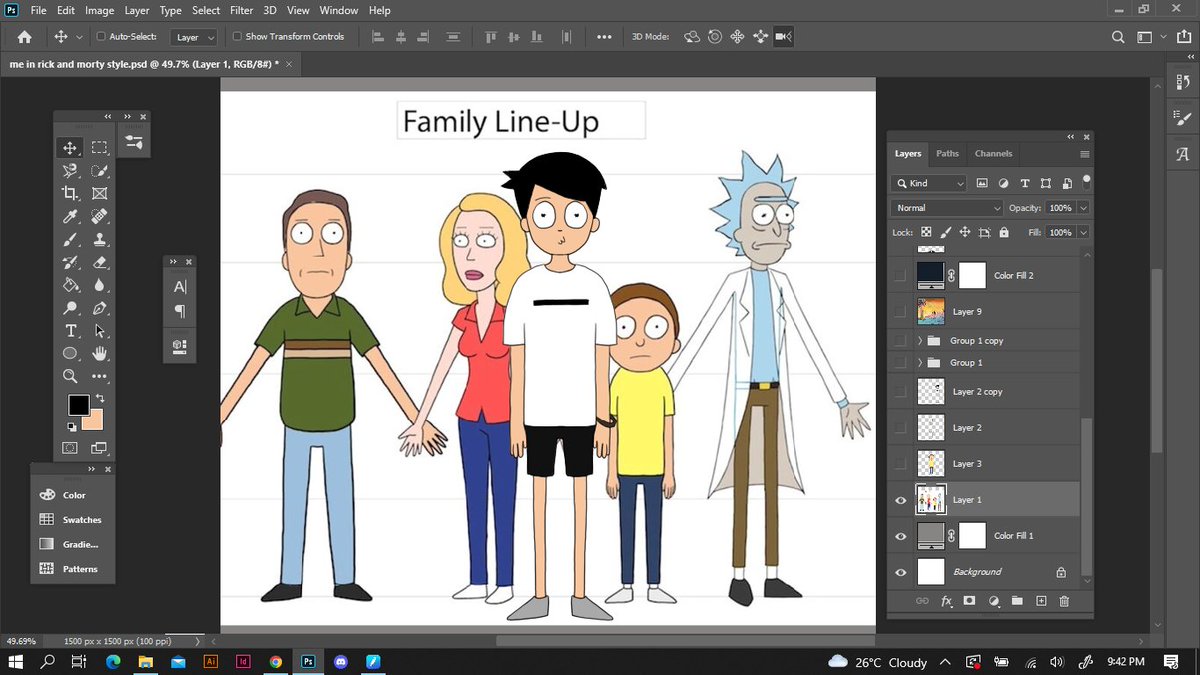Screen dimensions: 1200x675
Task: Swap foreground and background colors
Action: [99, 399]
